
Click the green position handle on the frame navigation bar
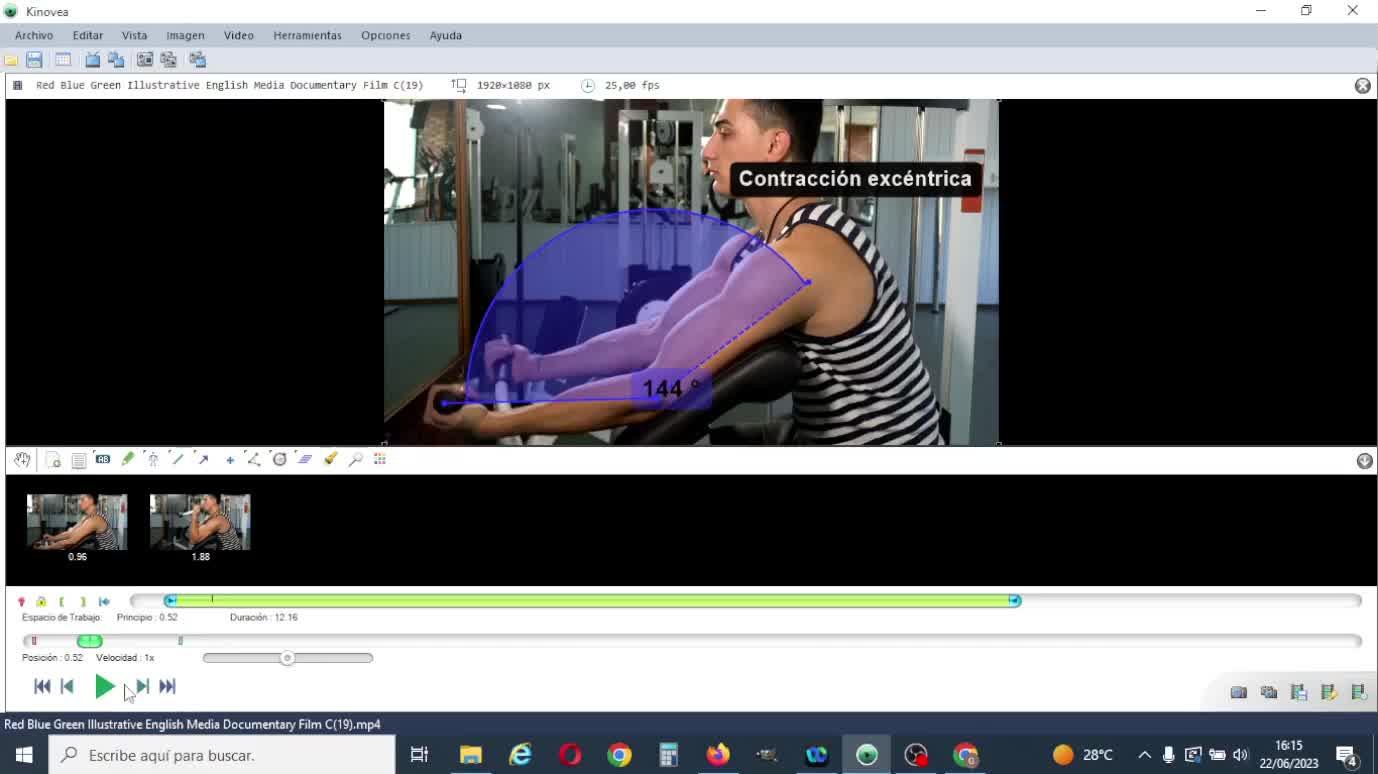click(89, 641)
